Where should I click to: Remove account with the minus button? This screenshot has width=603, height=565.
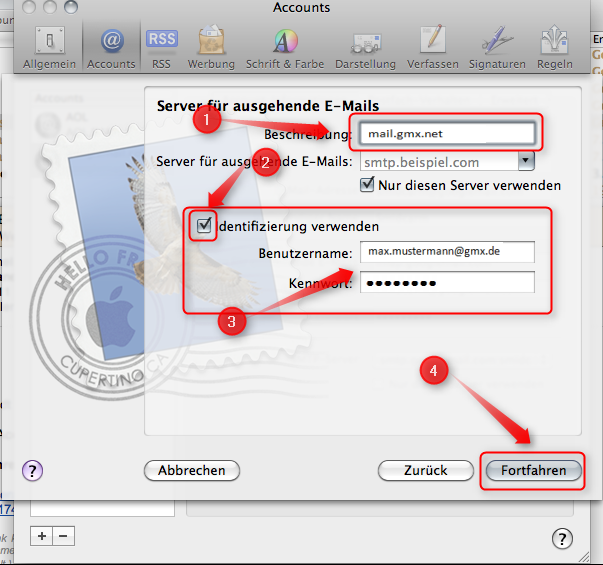tap(63, 536)
